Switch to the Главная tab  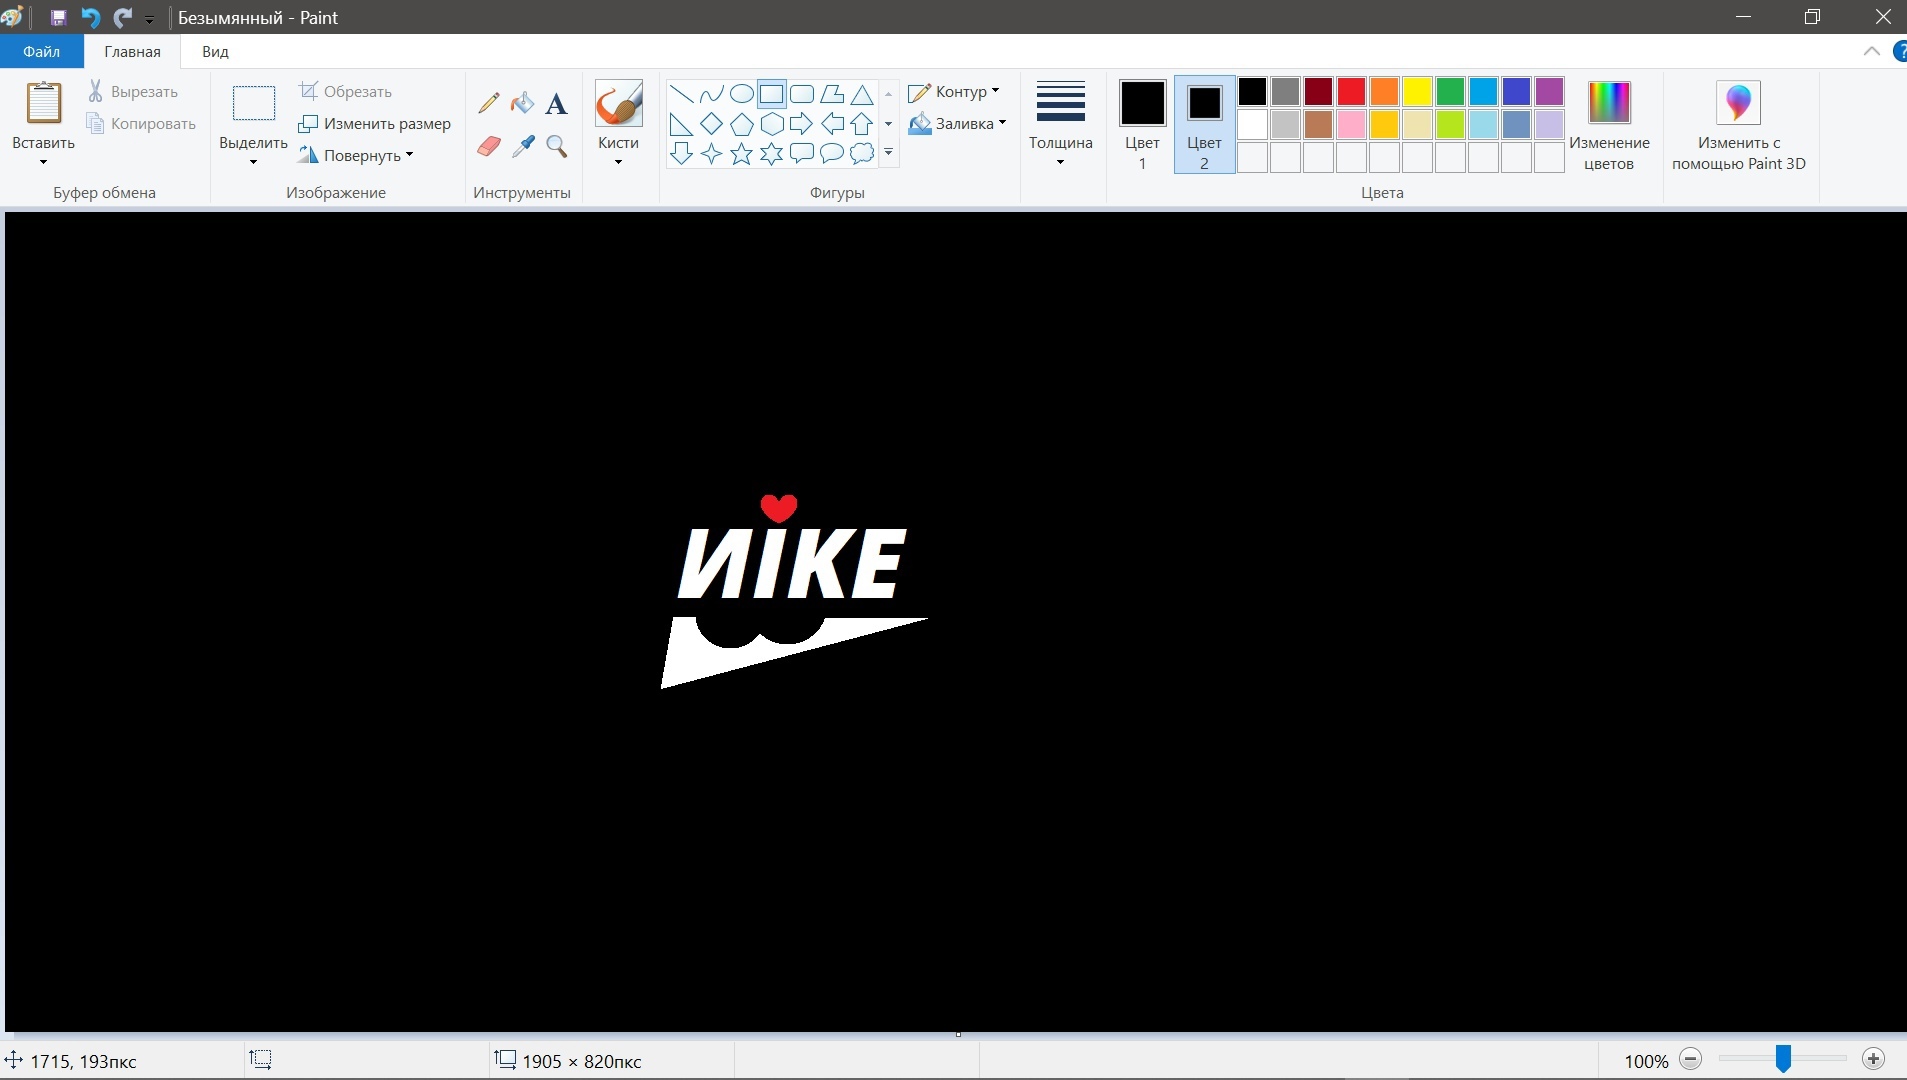(132, 51)
